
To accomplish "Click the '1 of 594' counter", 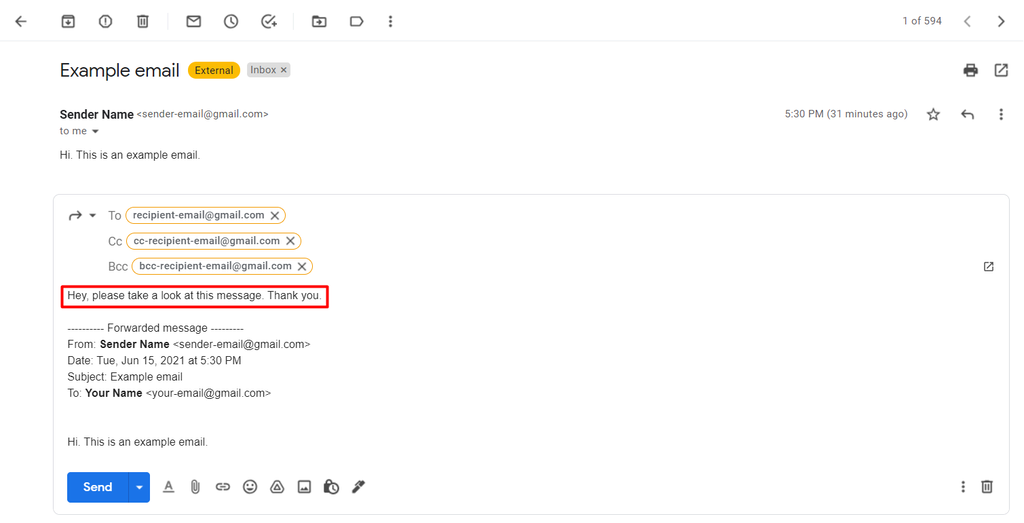I will pos(922,21).
